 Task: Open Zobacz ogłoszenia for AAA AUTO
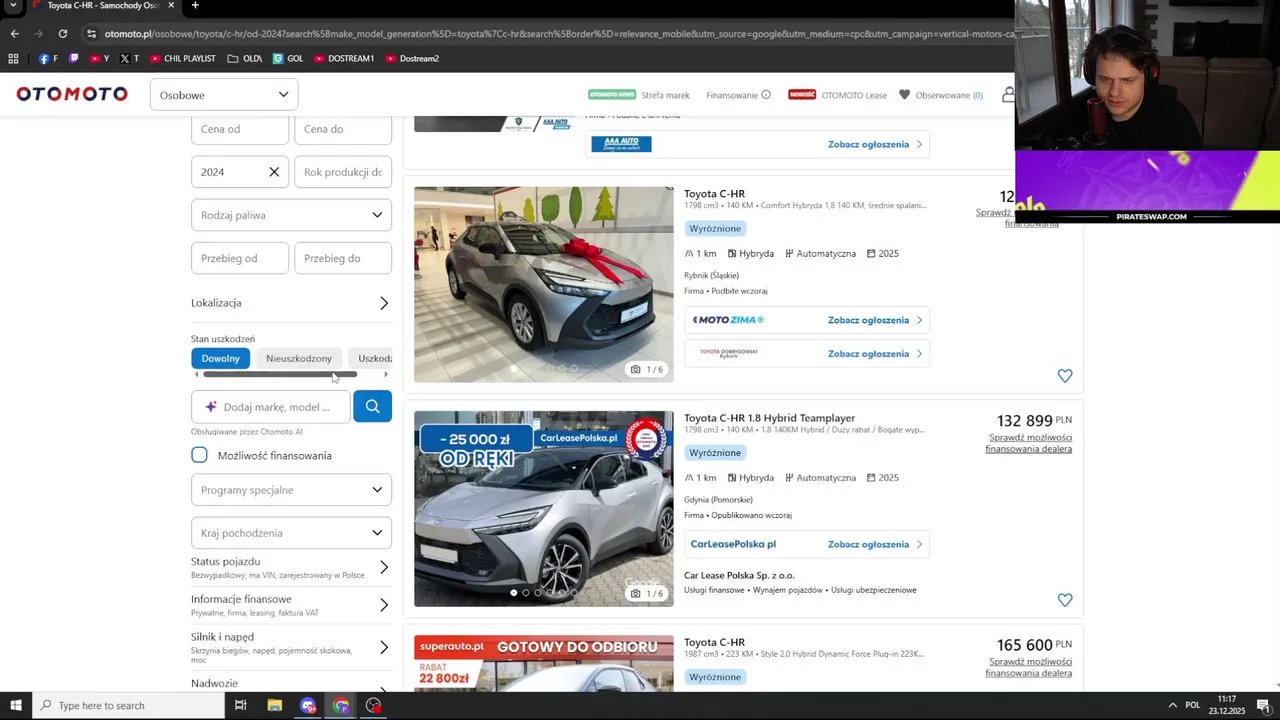pyautogui.click(x=875, y=144)
